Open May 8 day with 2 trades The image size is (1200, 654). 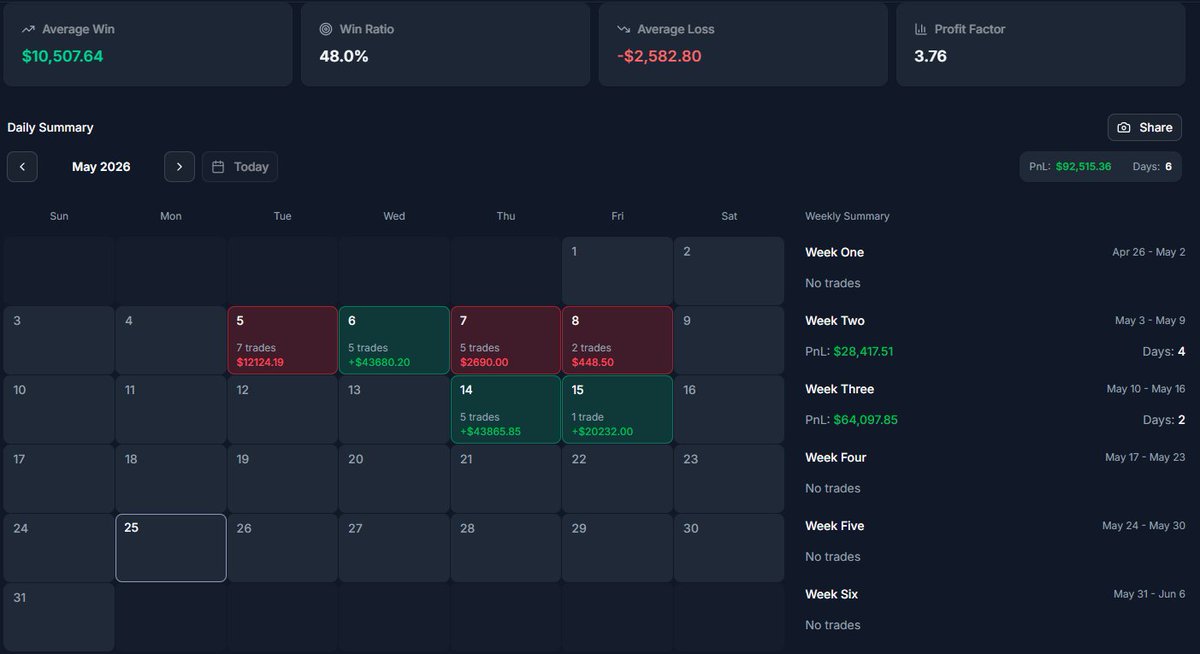(617, 340)
